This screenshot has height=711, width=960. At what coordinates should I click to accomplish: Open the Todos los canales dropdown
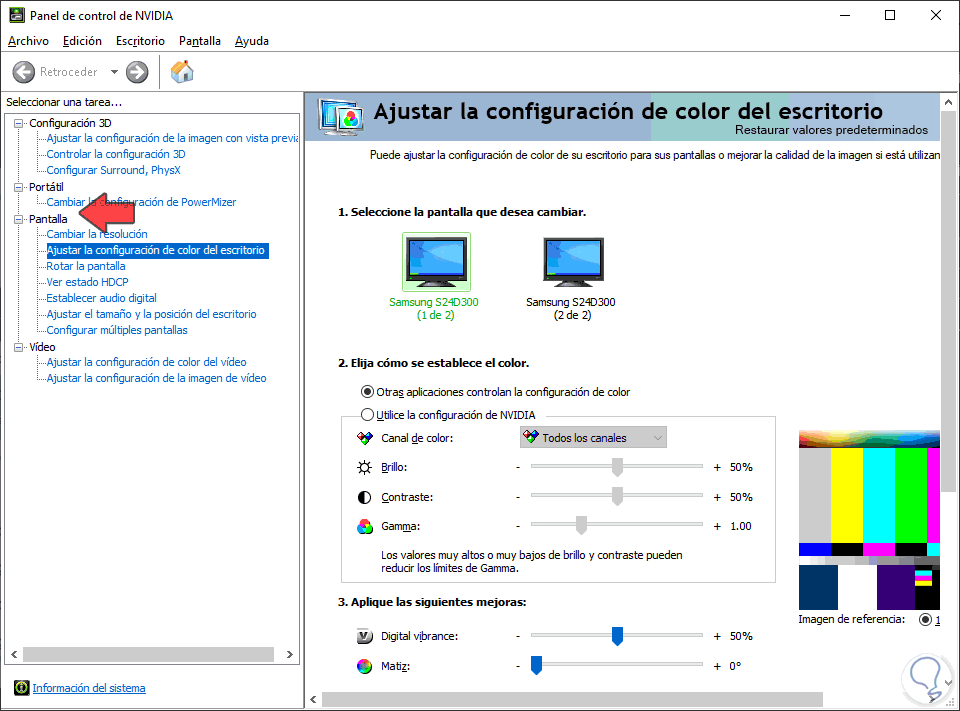click(x=593, y=438)
